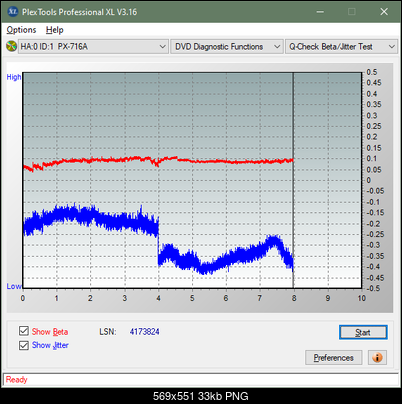The image size is (402, 404).
Task: Click the -0.5 value on the Beta axis
Action: pos(373,288)
